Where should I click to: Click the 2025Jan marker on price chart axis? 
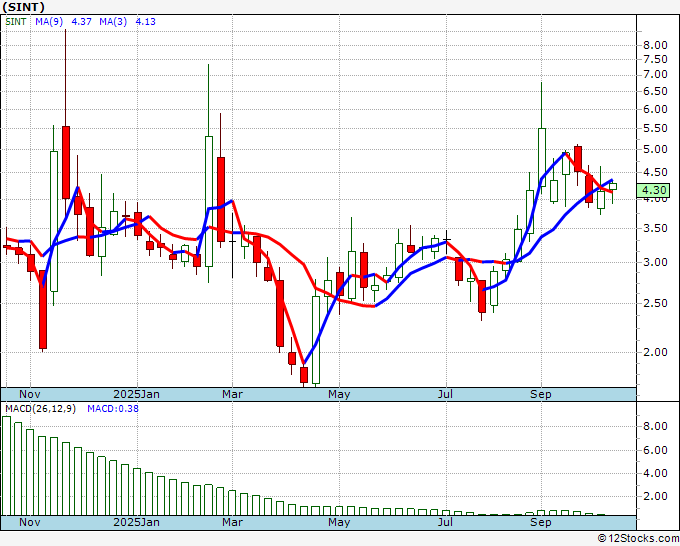[135, 394]
